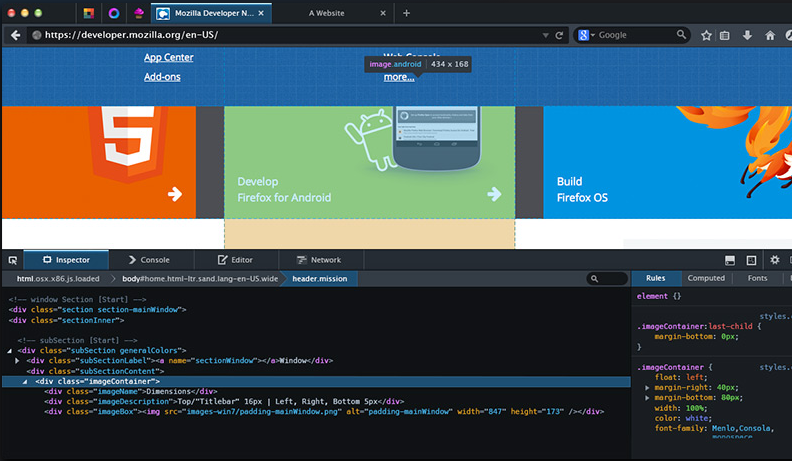
Task: Switch to the Computed side panel tab
Action: coord(706,278)
